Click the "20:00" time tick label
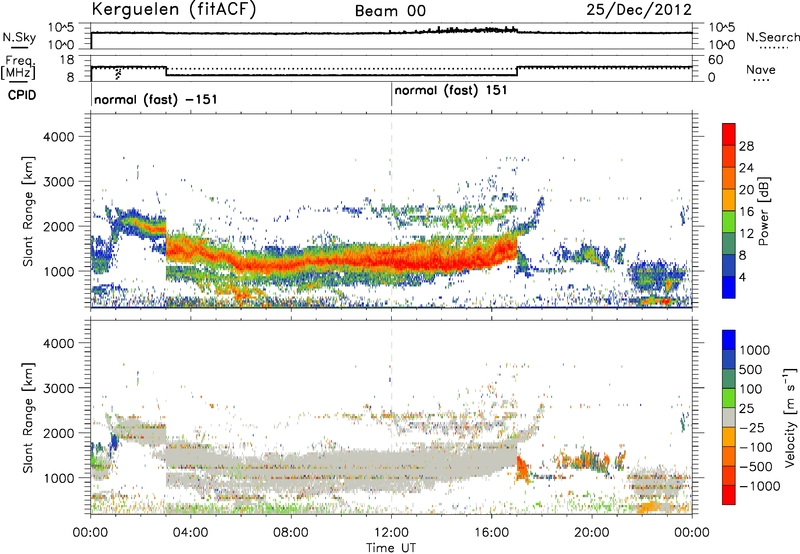 [x=592, y=533]
